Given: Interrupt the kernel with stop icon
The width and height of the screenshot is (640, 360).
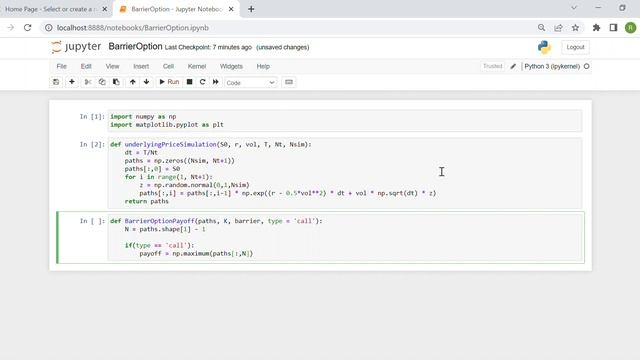Looking at the screenshot, I should (189, 82).
